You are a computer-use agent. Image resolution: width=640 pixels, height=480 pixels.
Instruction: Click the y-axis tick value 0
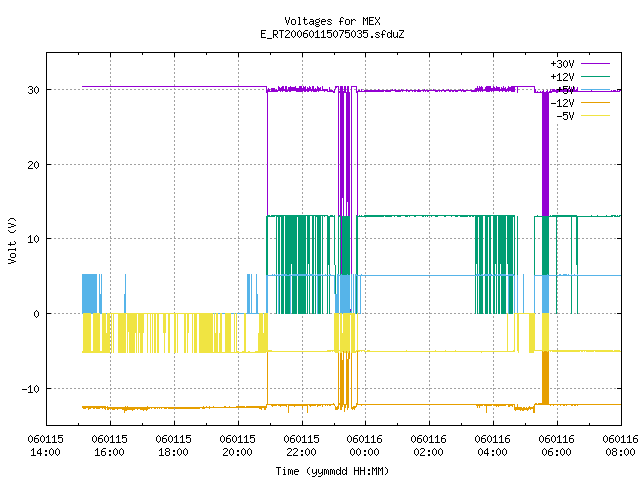pyautogui.click(x=37, y=314)
